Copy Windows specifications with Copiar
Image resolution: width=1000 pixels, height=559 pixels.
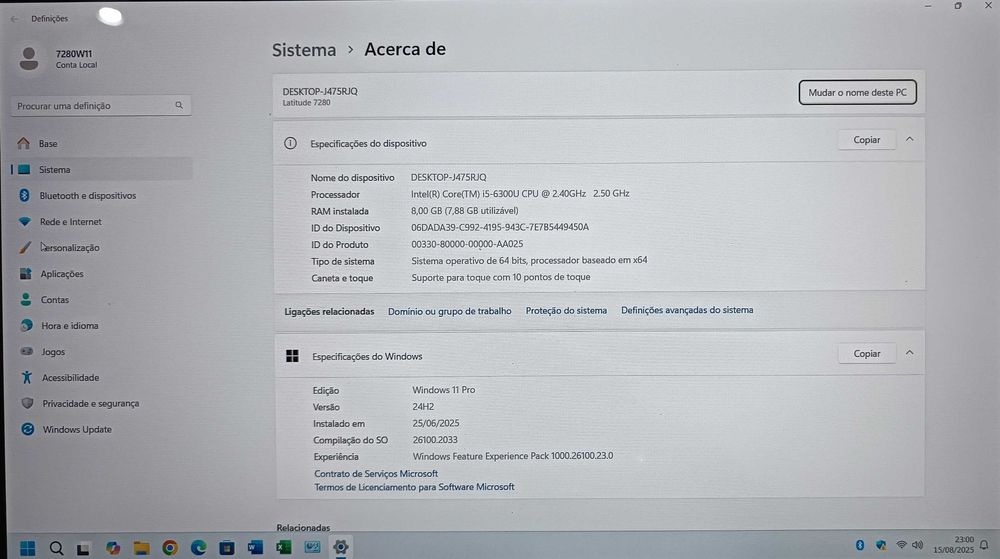pos(867,354)
